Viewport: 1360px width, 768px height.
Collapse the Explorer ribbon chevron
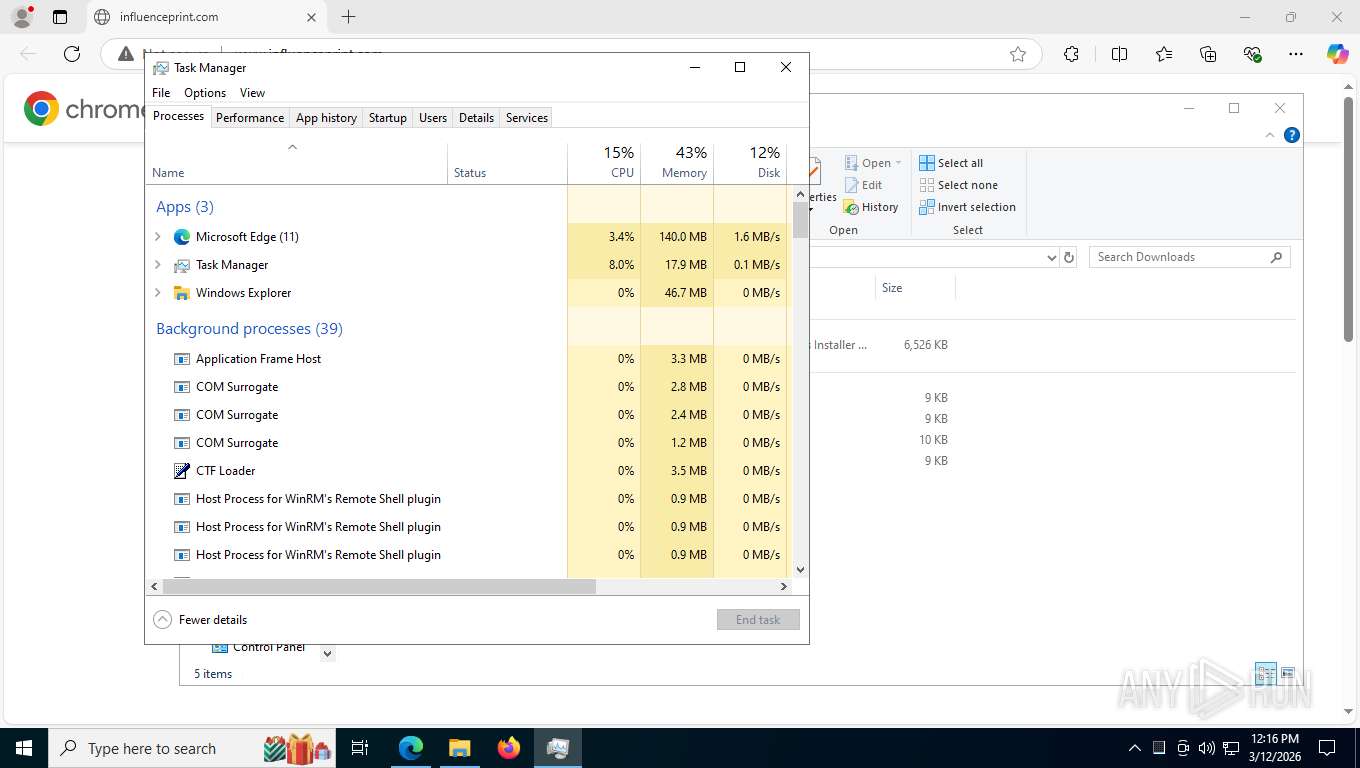tap(1270, 135)
